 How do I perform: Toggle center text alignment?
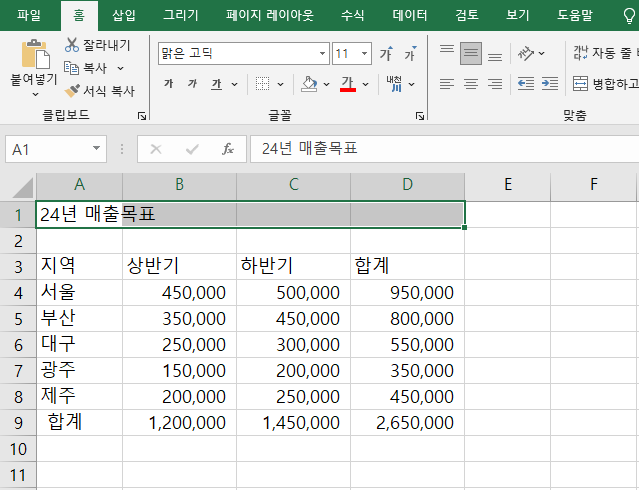[x=471, y=84]
